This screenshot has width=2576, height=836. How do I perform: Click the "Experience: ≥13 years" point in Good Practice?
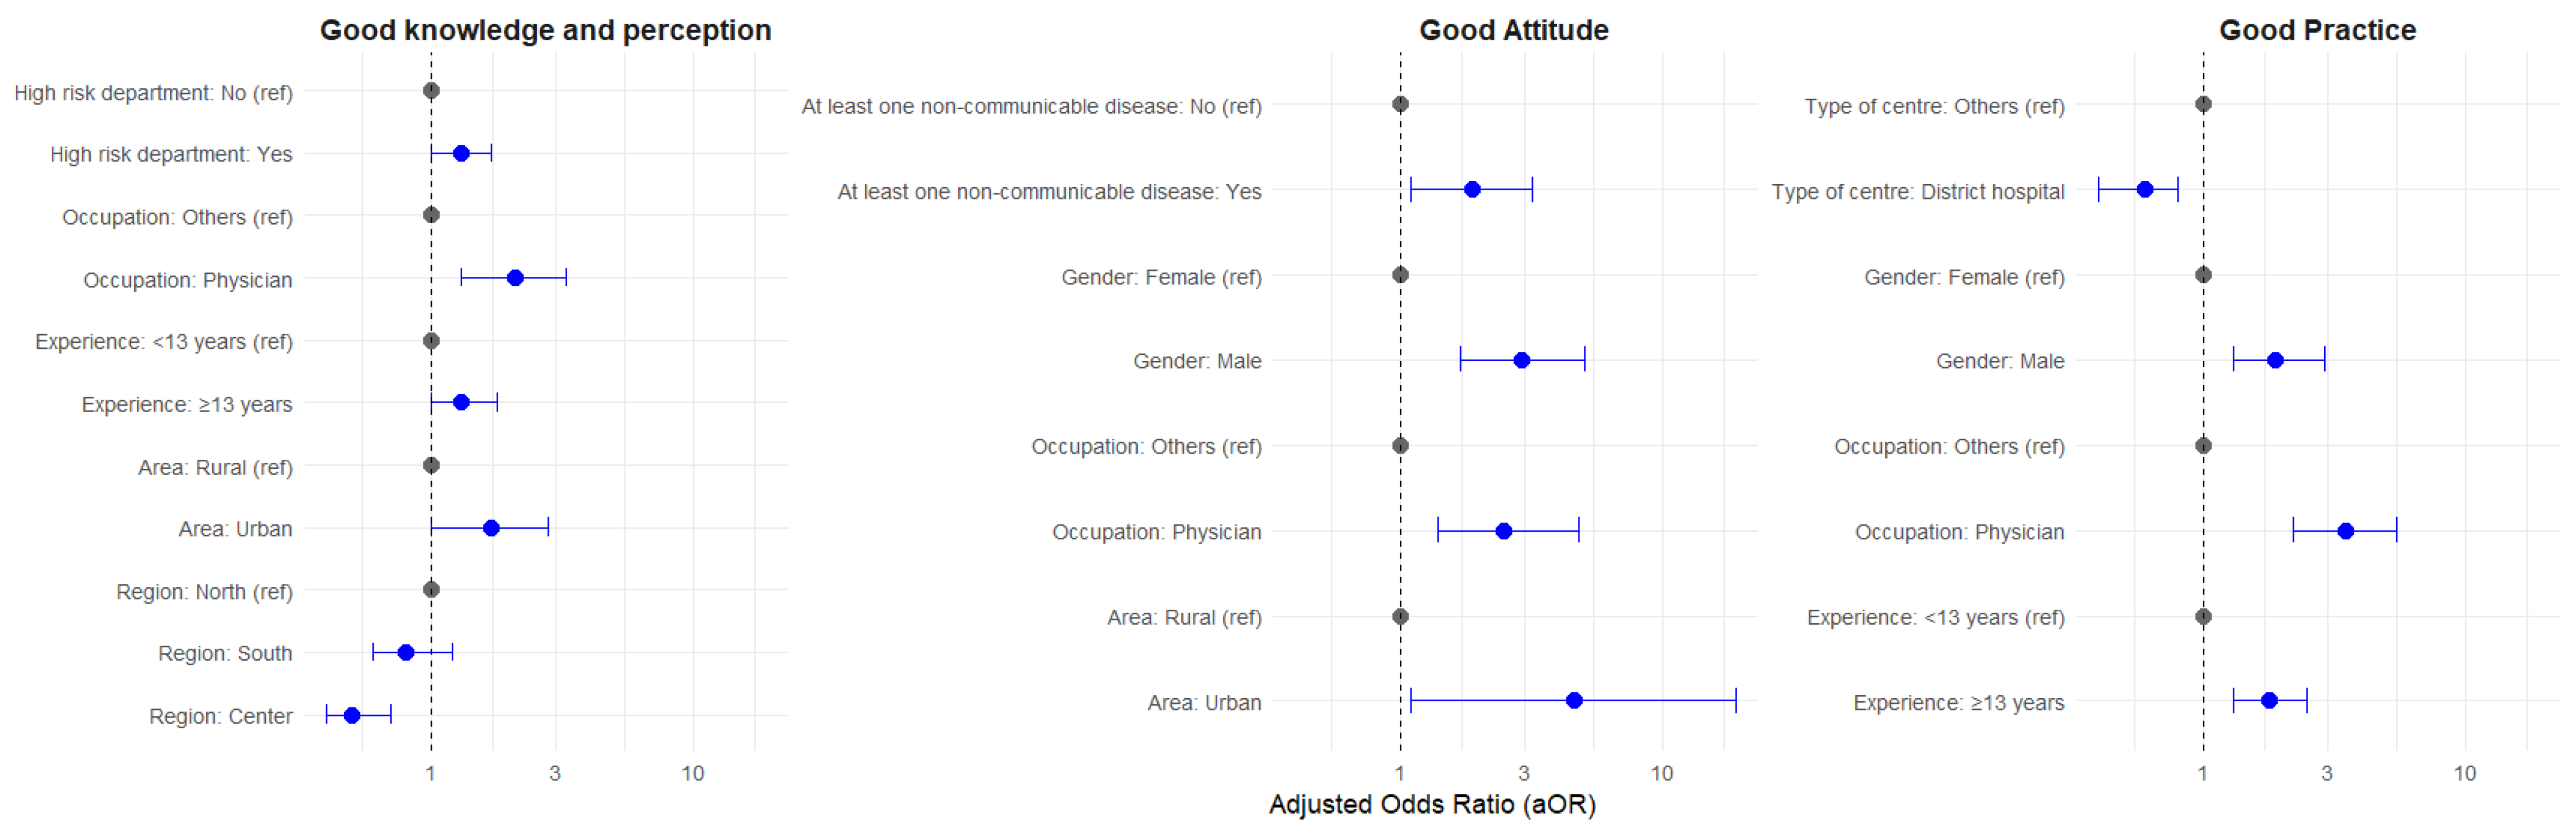coord(2269,700)
